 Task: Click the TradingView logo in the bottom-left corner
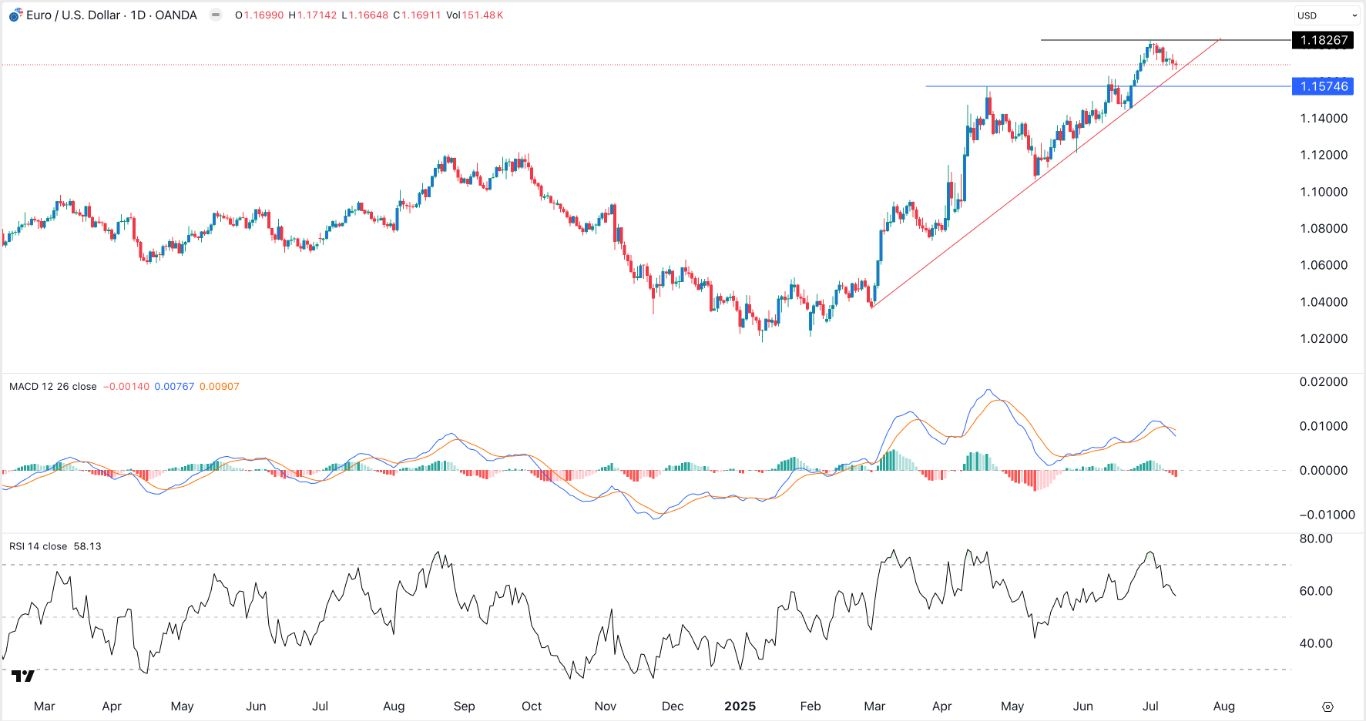click(x=24, y=677)
